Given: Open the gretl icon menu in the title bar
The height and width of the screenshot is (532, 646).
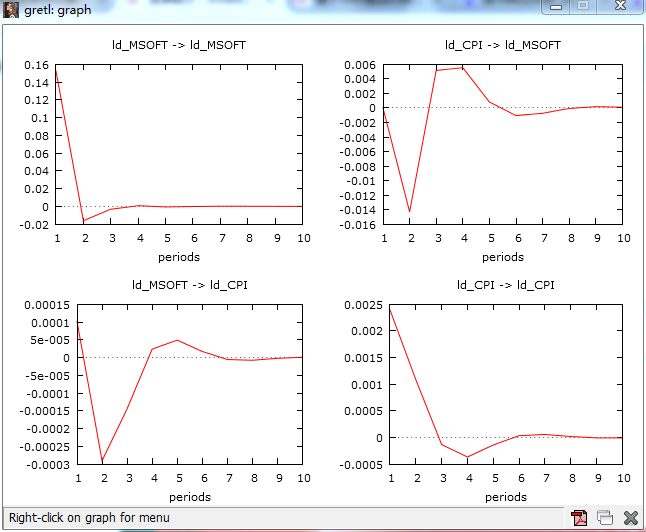Looking at the screenshot, I should pyautogui.click(x=10, y=9).
